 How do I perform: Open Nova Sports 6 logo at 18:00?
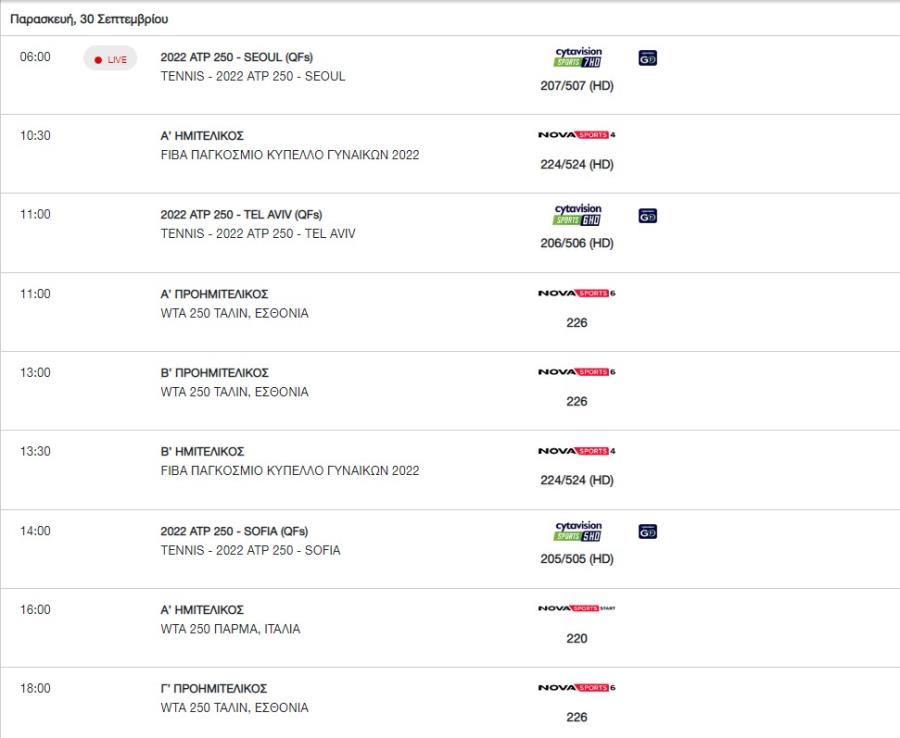(x=576, y=687)
